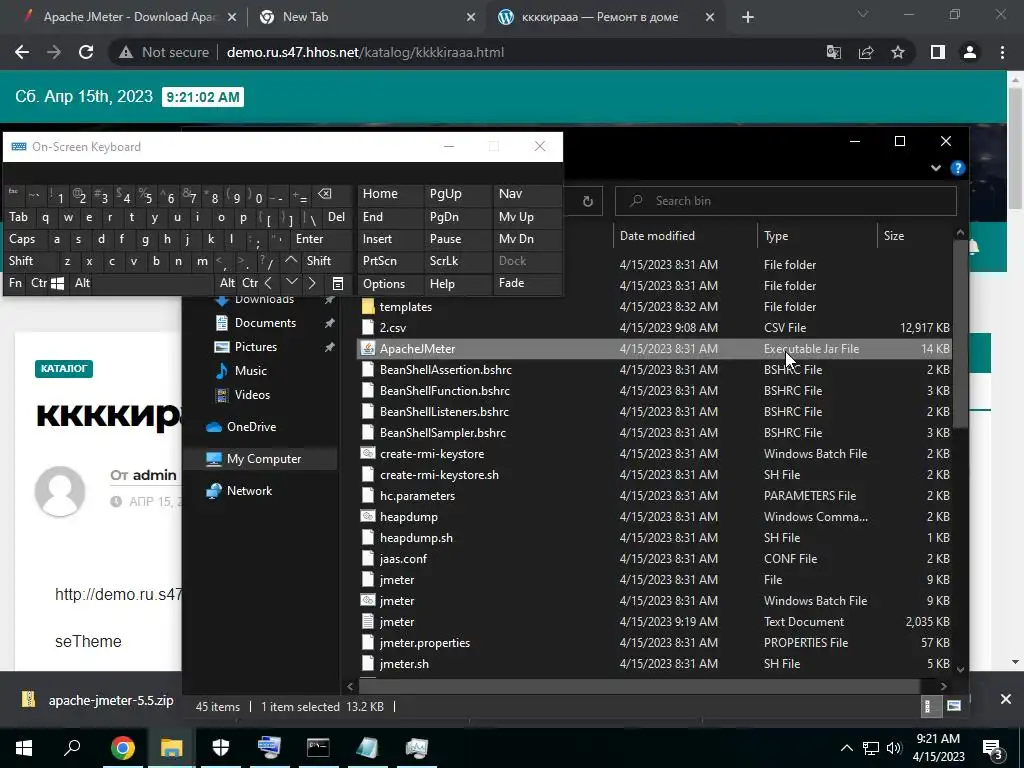Open Chrome three-dot menu
The image size is (1024, 768).
[x=1002, y=53]
